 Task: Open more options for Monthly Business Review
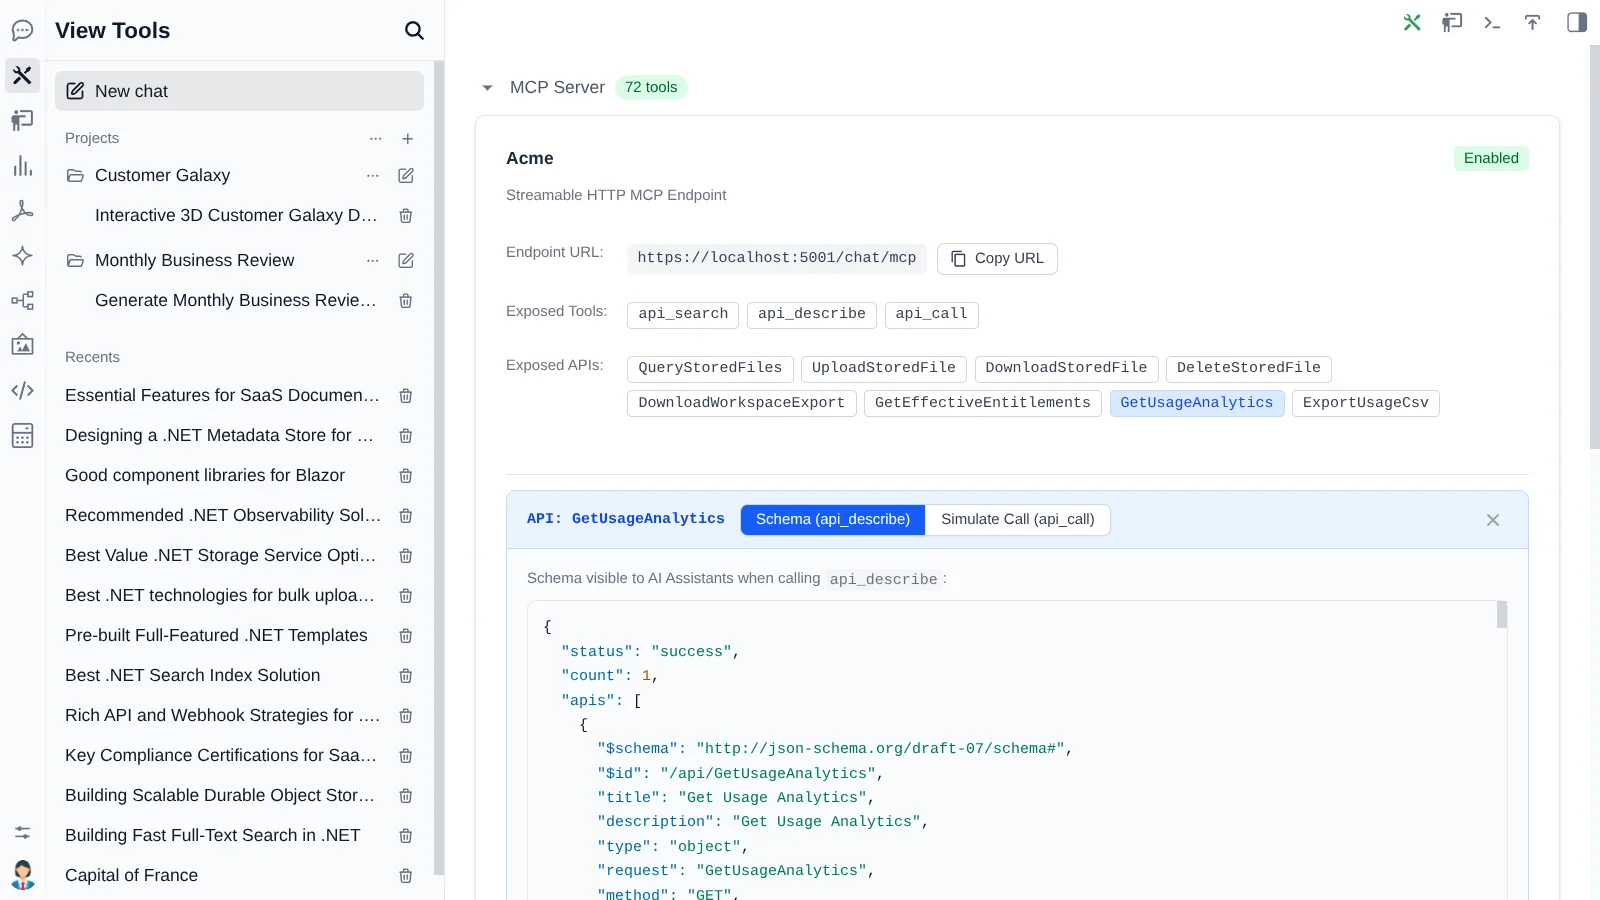pos(373,260)
